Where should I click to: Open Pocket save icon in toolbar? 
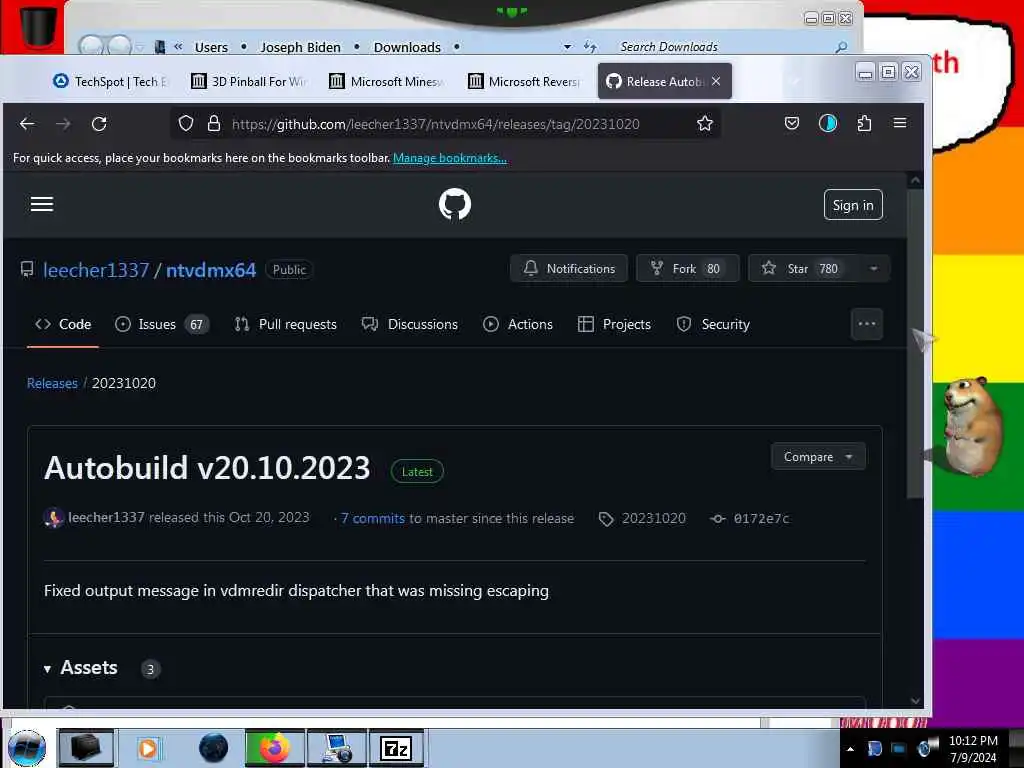[x=792, y=123]
